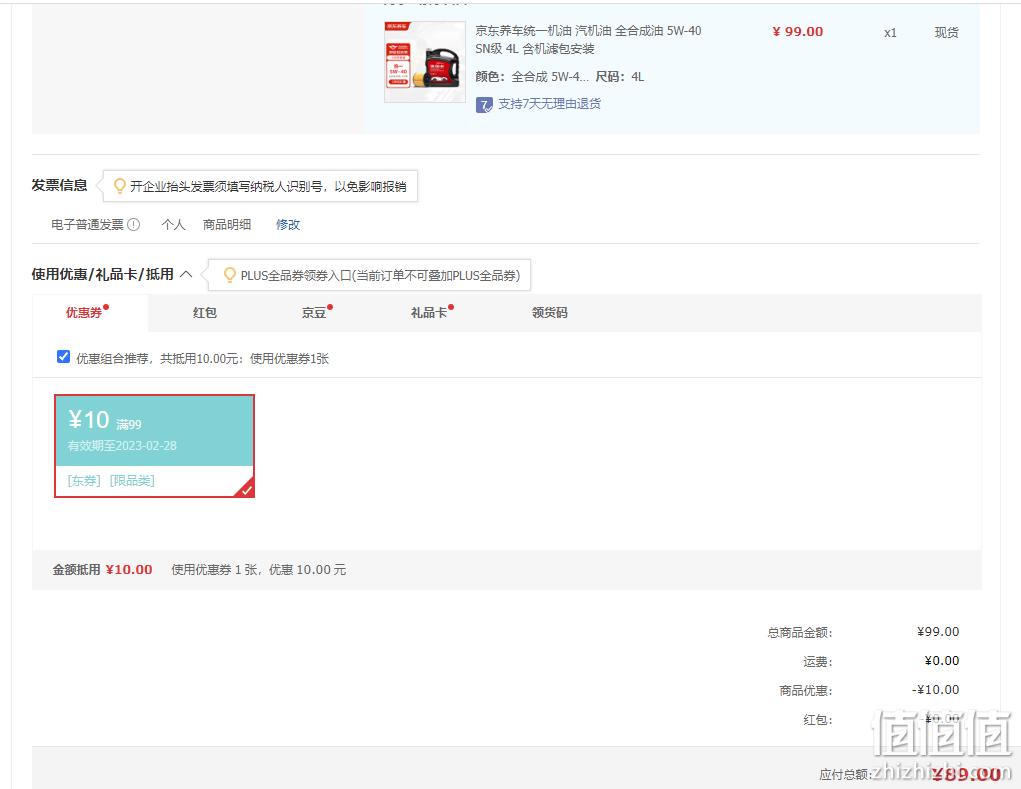This screenshot has width=1021, height=789.
Task: Select the ¥10 满99 coupon card
Action: coord(154,446)
